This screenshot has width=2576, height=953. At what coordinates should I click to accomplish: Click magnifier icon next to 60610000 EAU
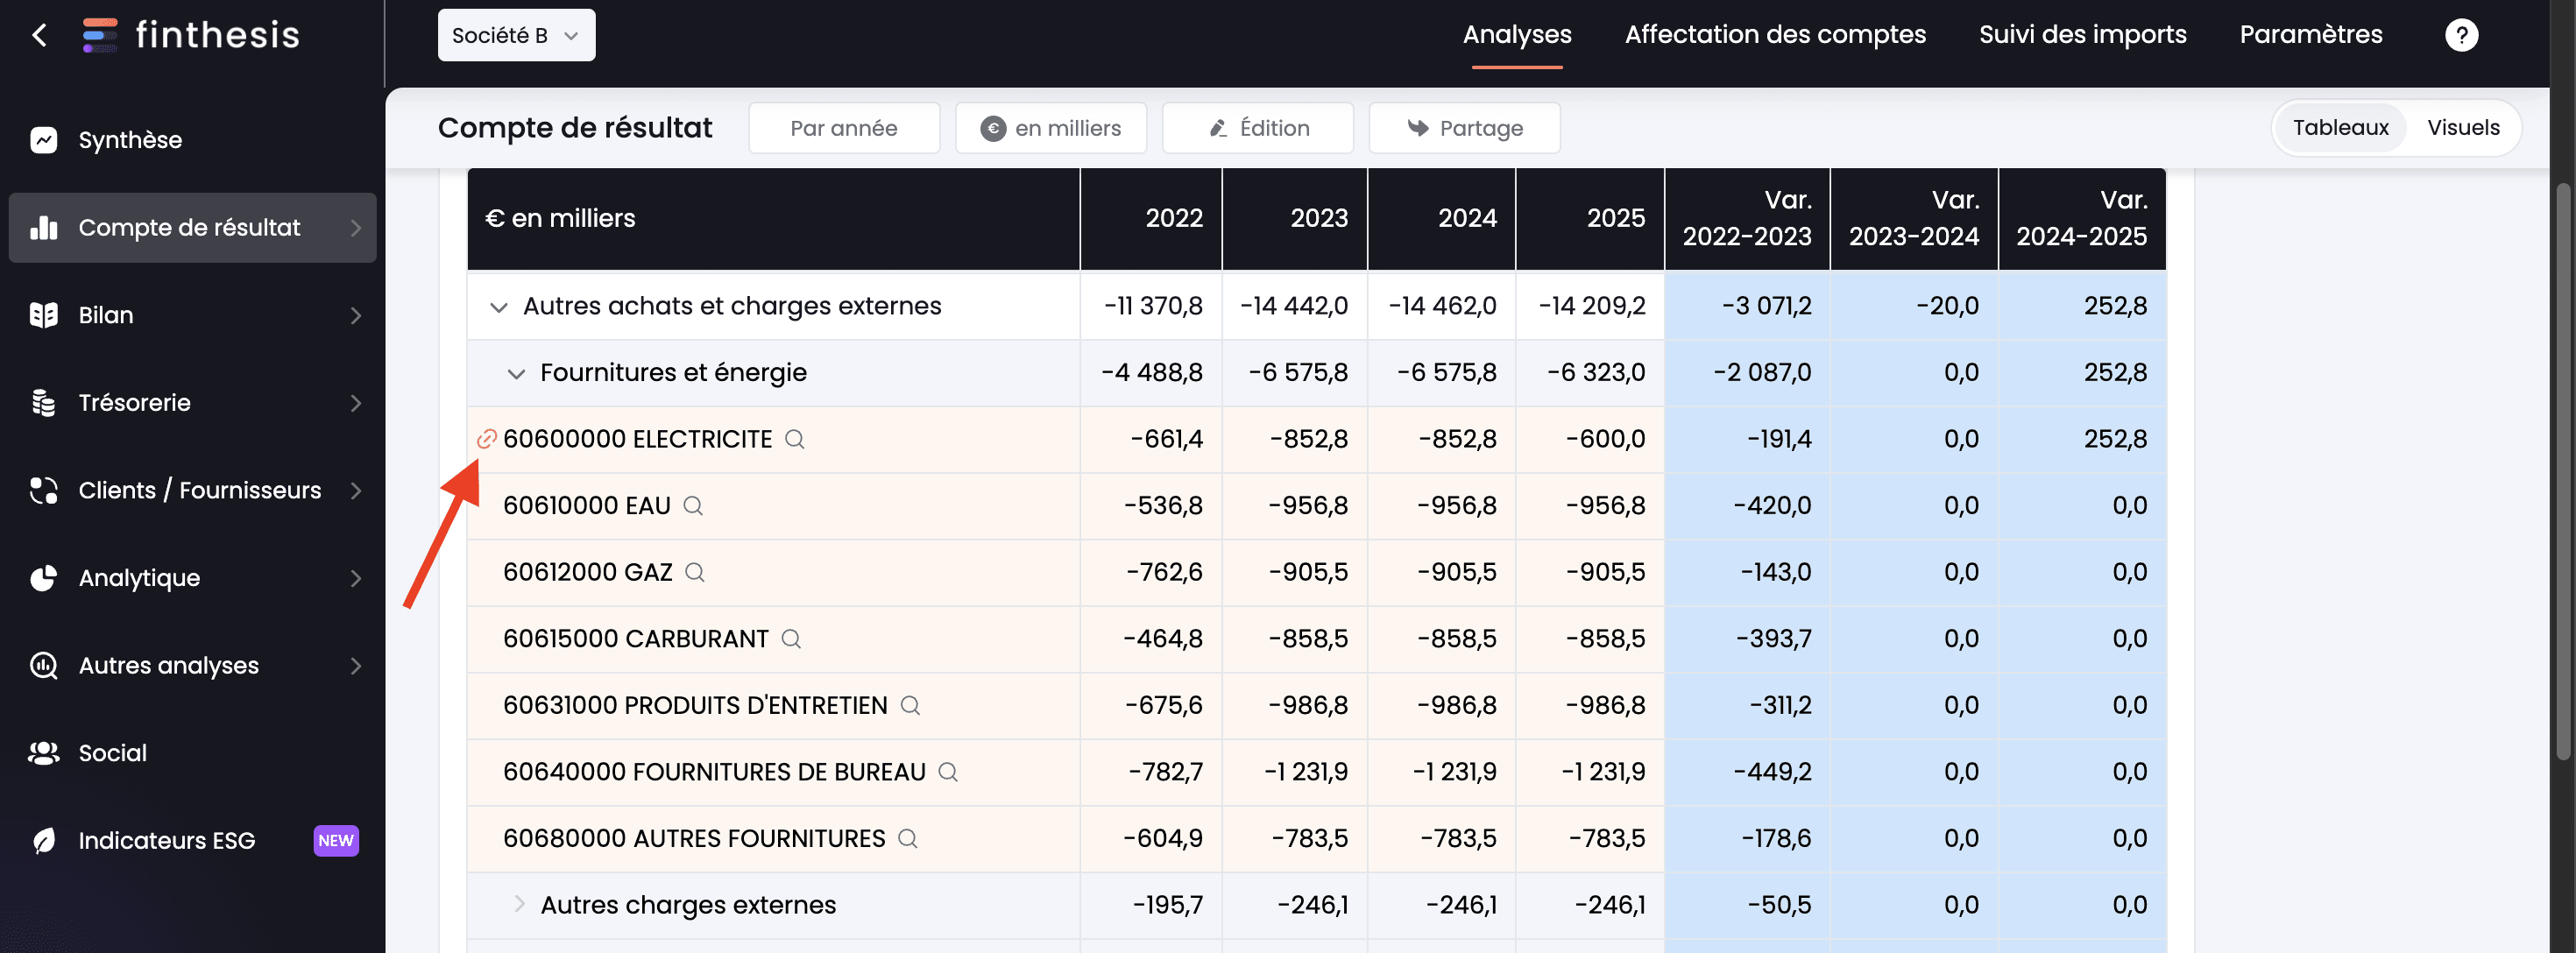pyautogui.click(x=692, y=506)
